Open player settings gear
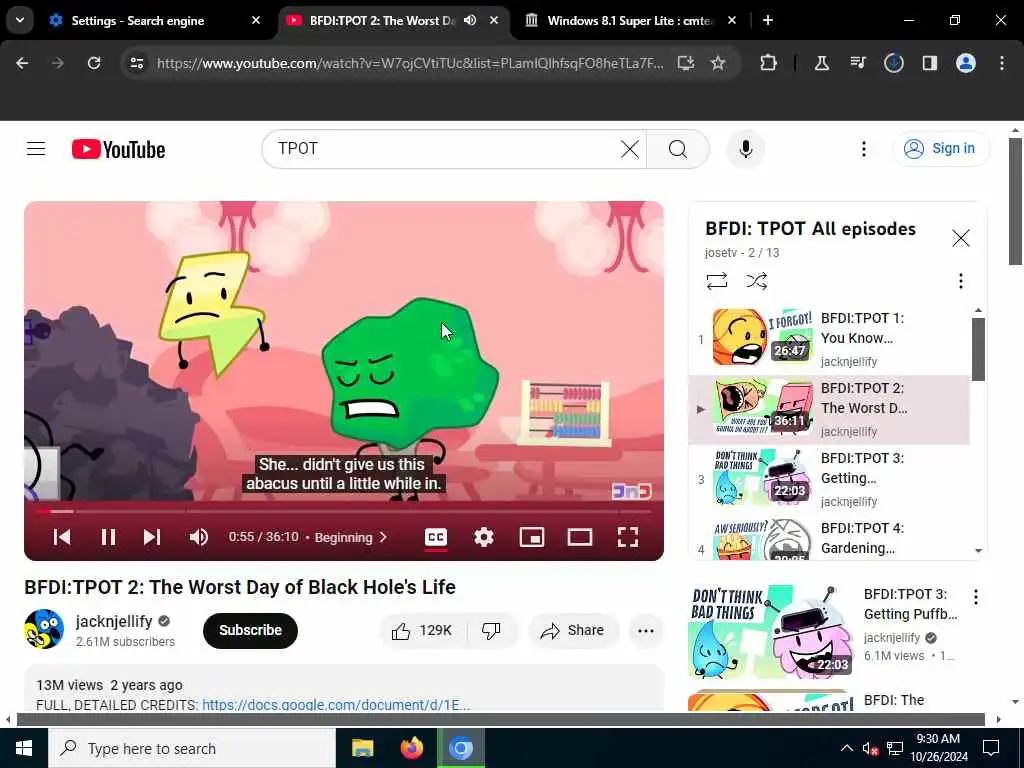The height and width of the screenshot is (768, 1024). click(484, 537)
